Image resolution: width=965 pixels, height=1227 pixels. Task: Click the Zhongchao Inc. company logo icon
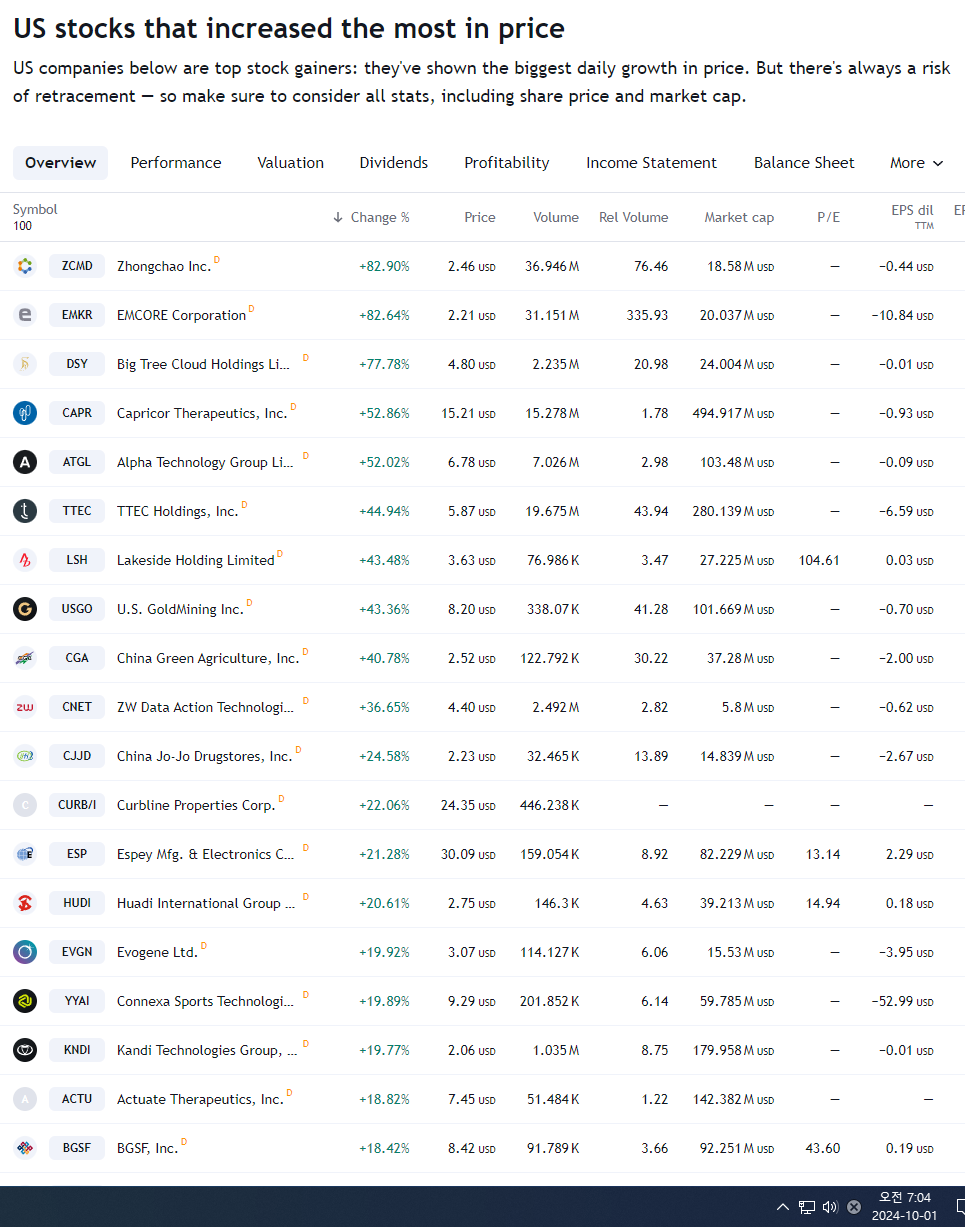(25, 266)
